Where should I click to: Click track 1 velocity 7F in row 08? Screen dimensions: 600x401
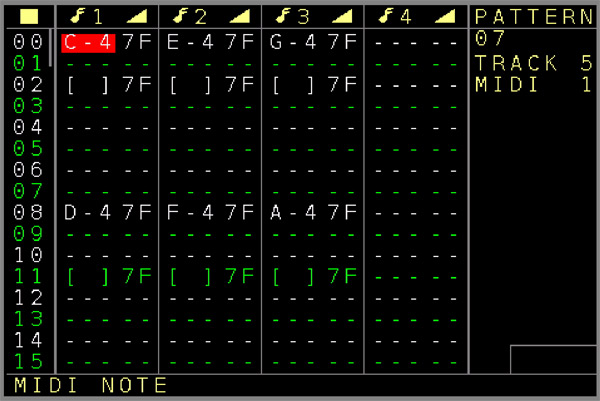137,212
